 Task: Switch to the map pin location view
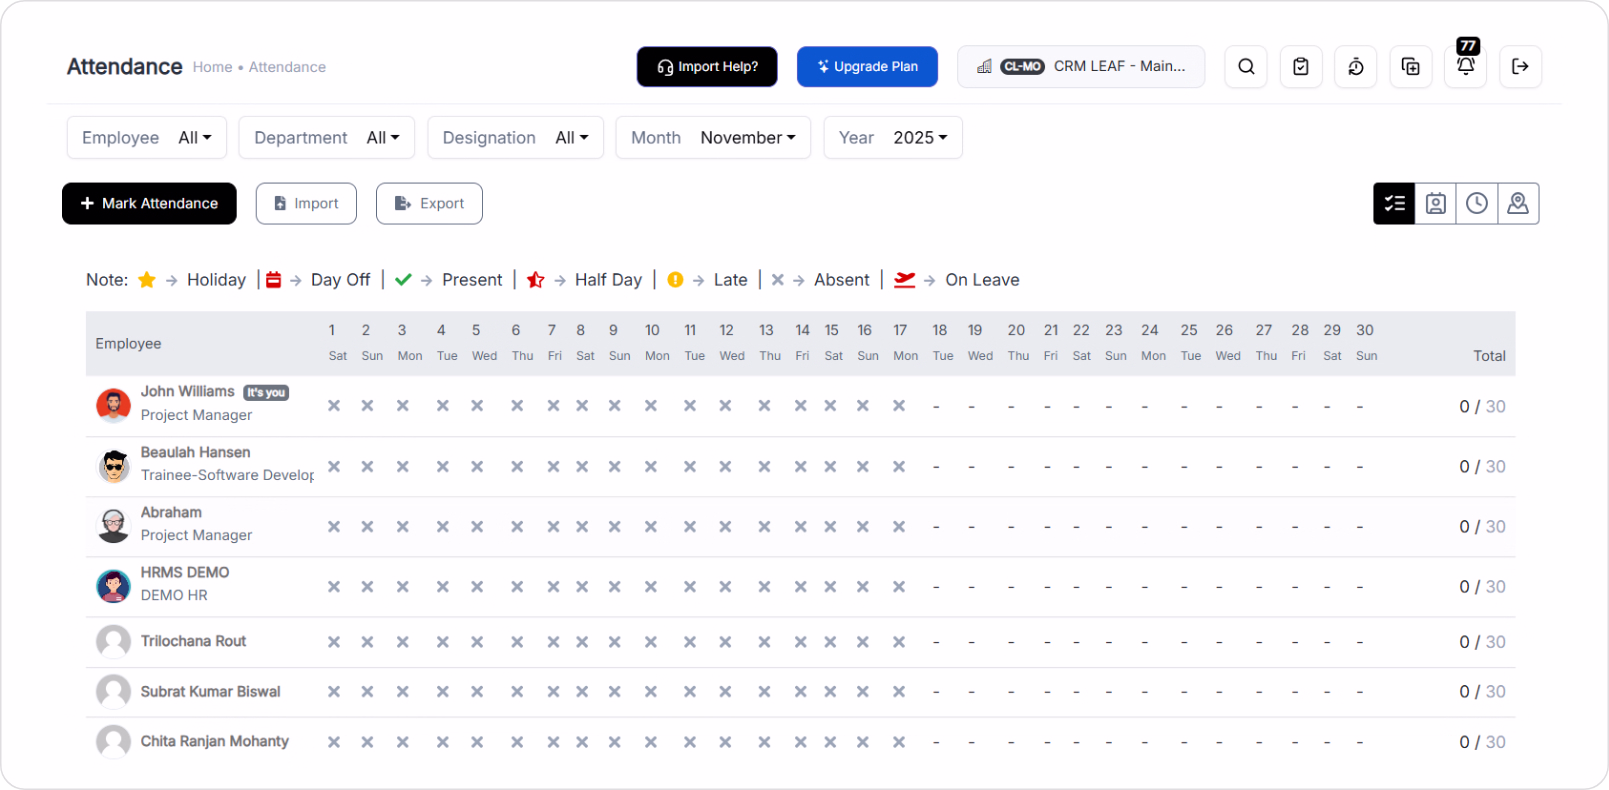point(1518,204)
